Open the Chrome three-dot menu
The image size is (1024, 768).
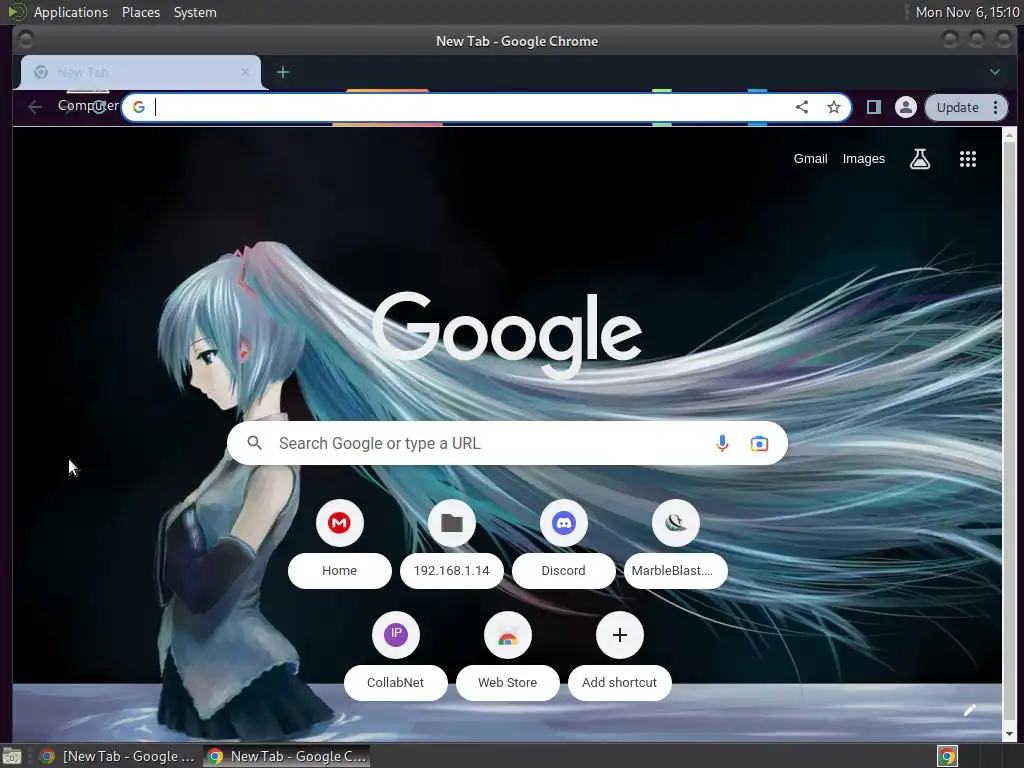click(995, 107)
